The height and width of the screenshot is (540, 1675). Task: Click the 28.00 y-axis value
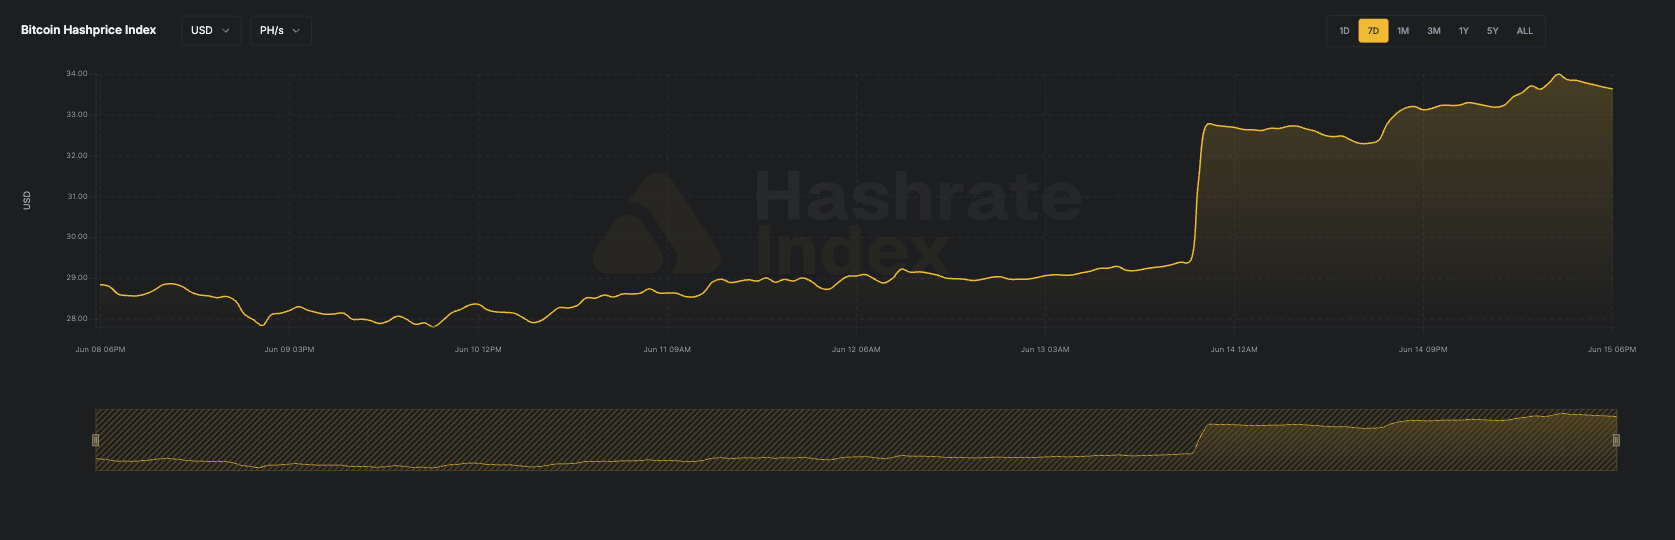point(77,319)
